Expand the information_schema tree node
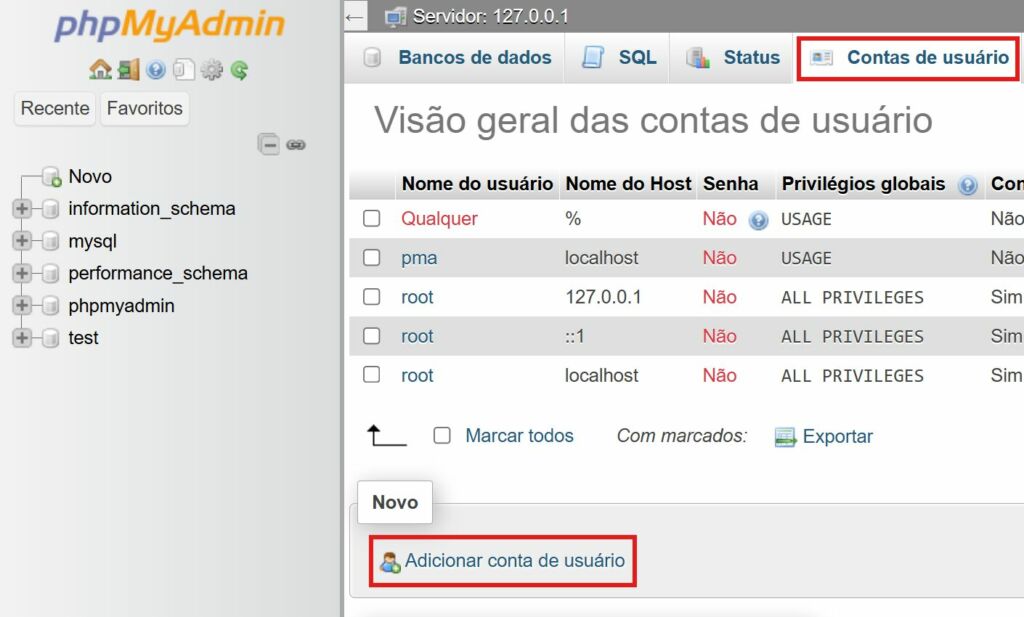This screenshot has height=617, width=1024. pos(22,209)
